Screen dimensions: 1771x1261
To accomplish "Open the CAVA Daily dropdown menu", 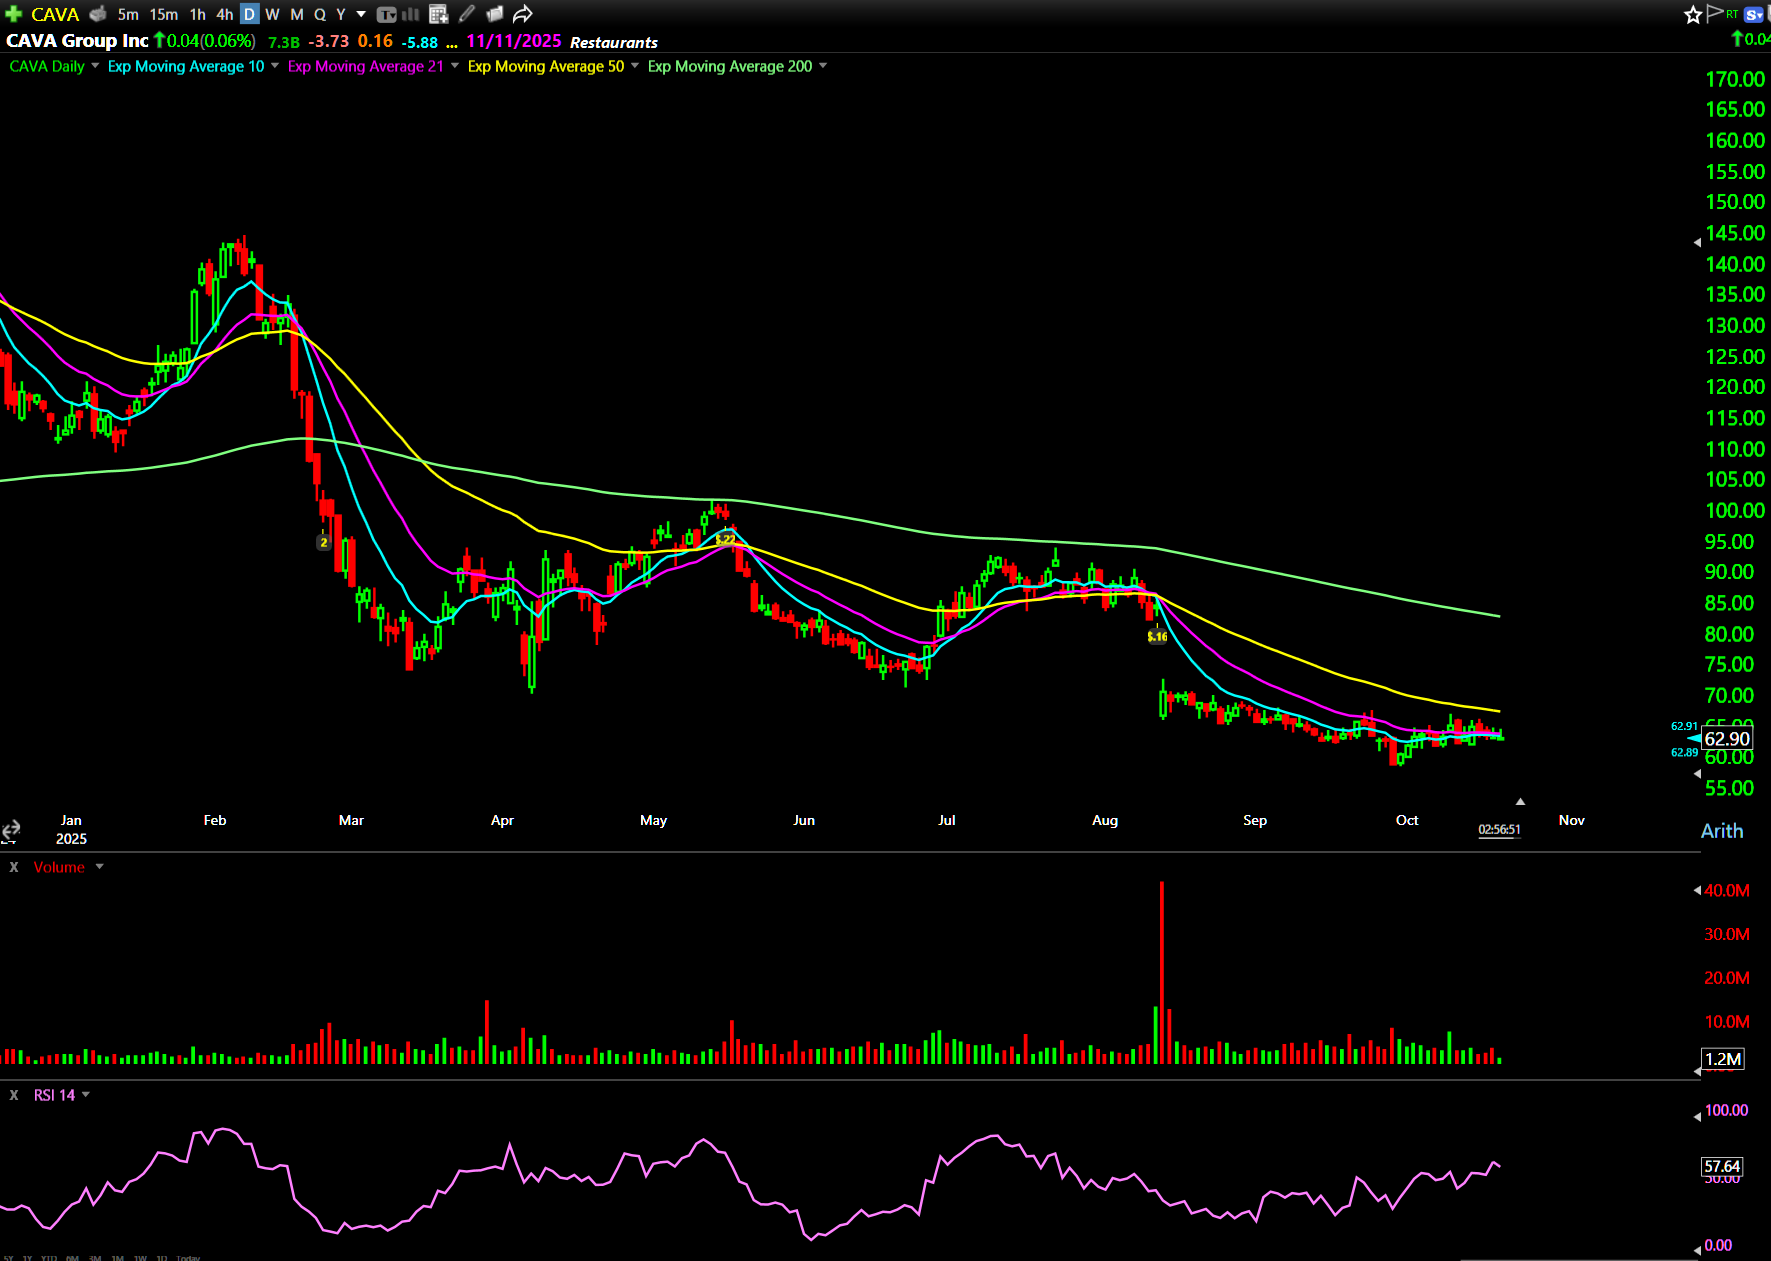I will [95, 66].
